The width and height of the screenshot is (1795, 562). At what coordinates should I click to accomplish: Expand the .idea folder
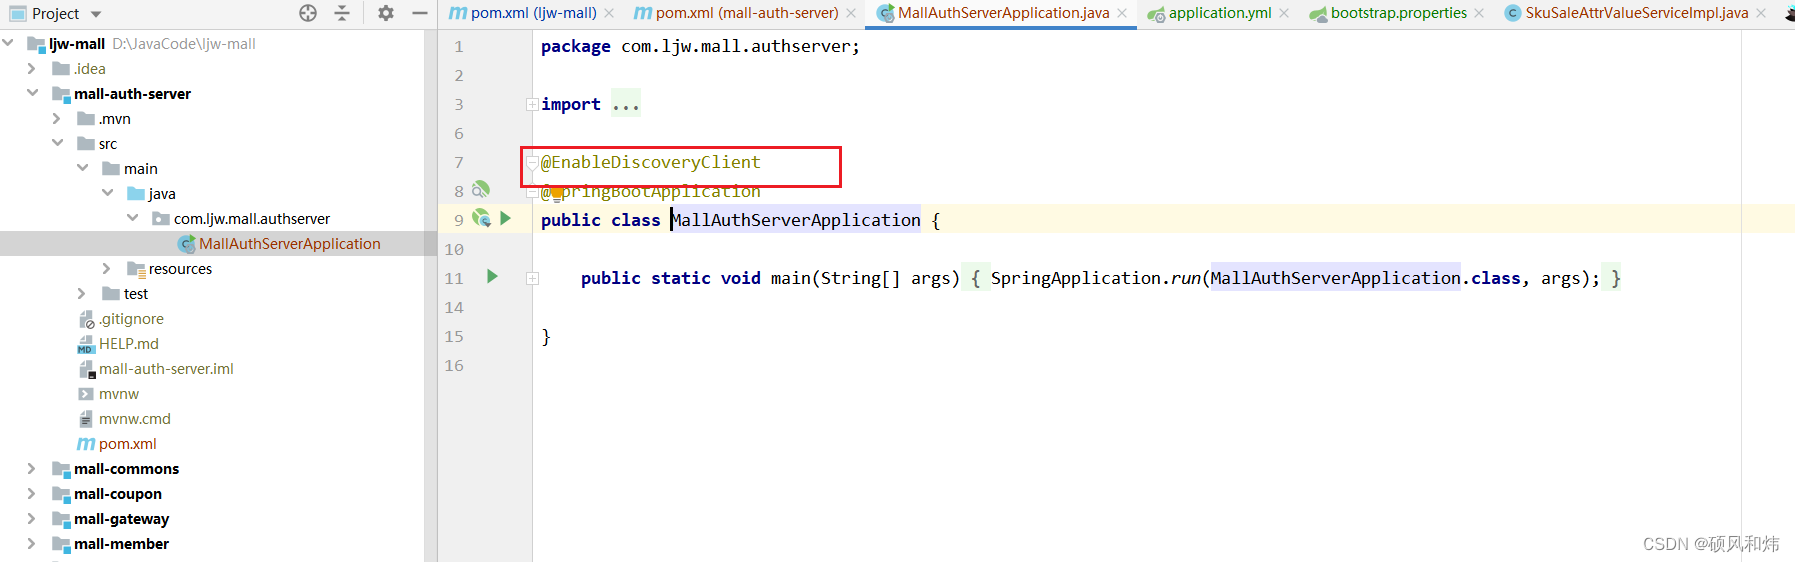point(32,68)
